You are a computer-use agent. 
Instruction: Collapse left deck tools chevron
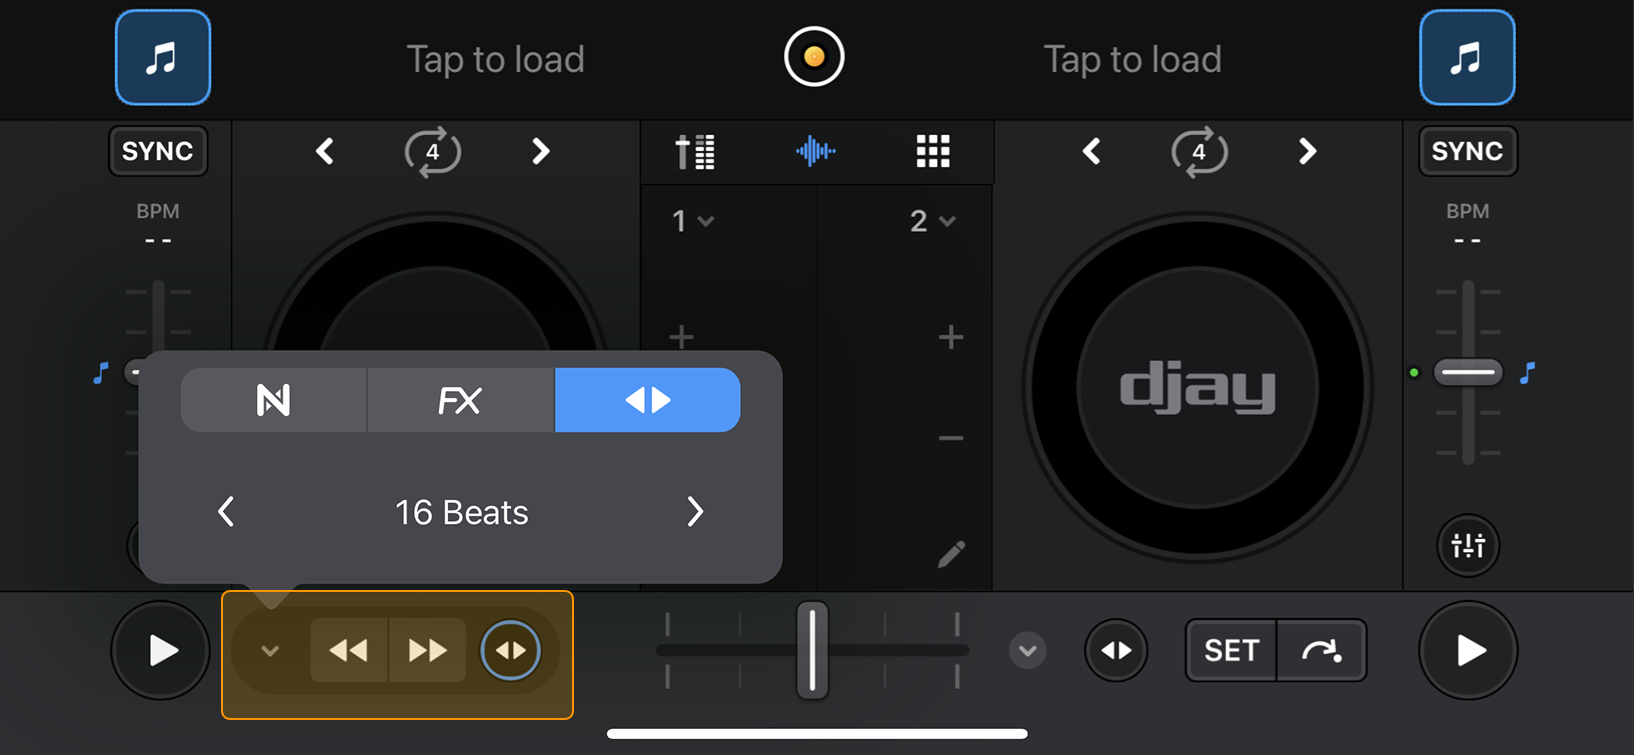coord(270,651)
